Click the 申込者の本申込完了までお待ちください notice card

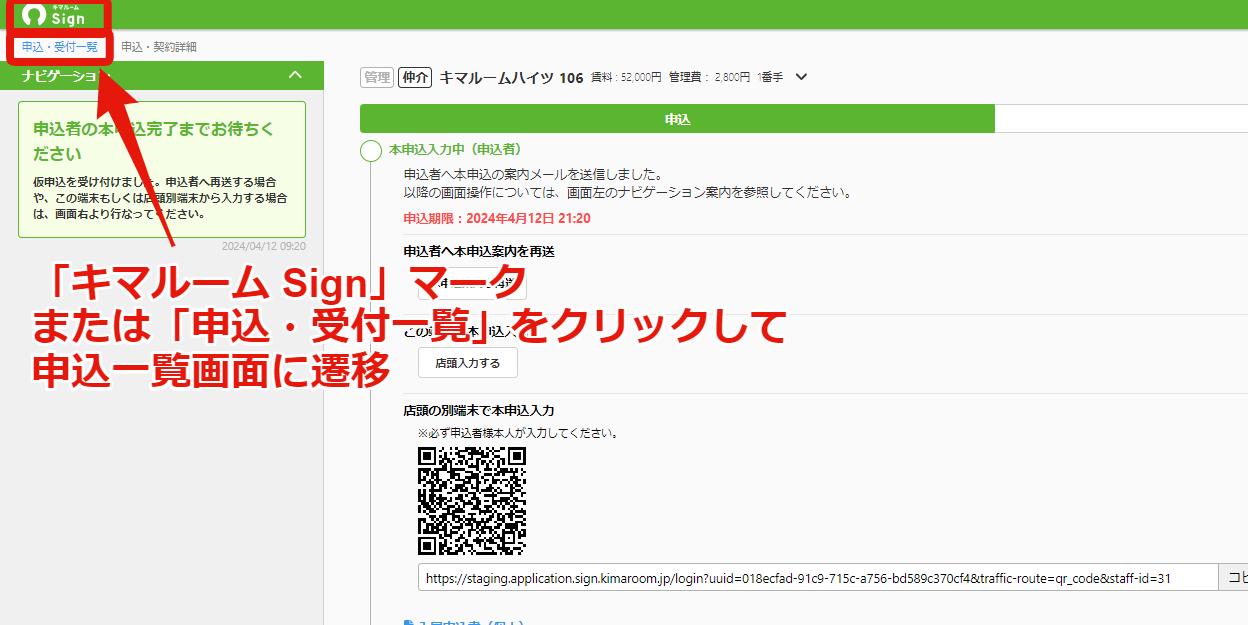tap(162, 169)
